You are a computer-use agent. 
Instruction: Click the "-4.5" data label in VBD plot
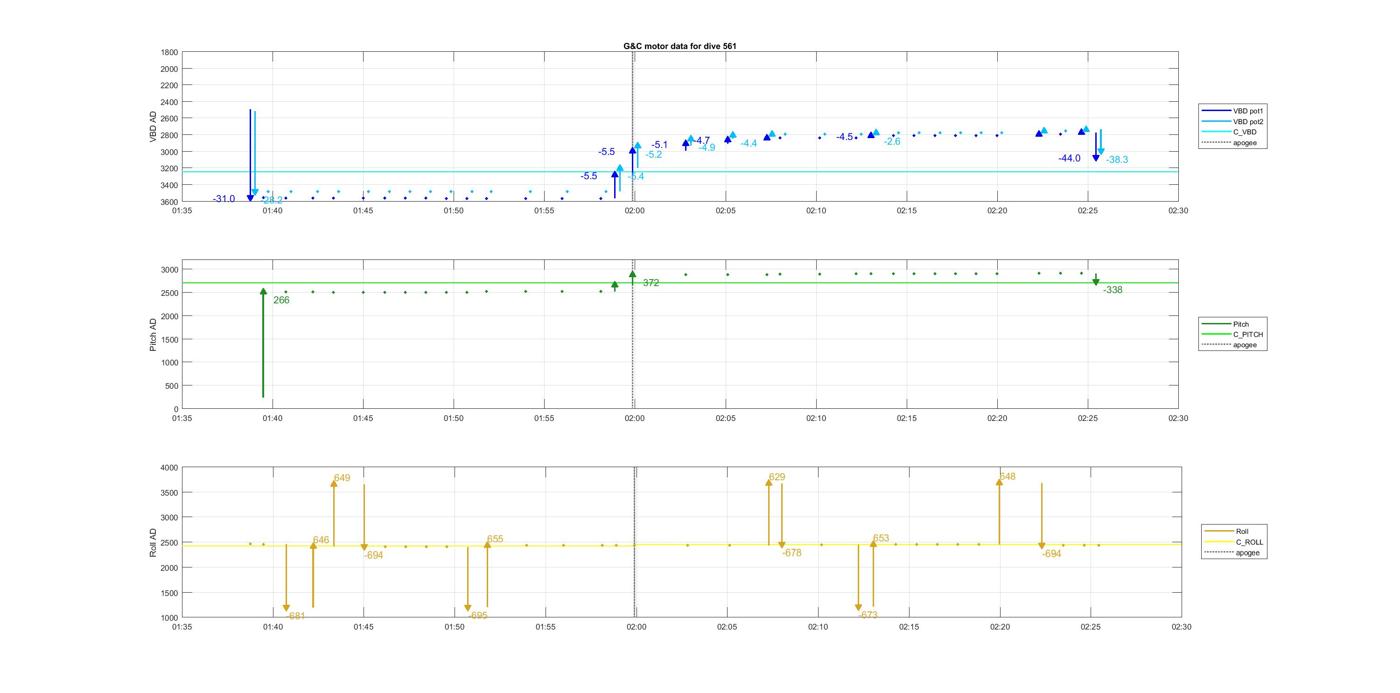click(845, 137)
